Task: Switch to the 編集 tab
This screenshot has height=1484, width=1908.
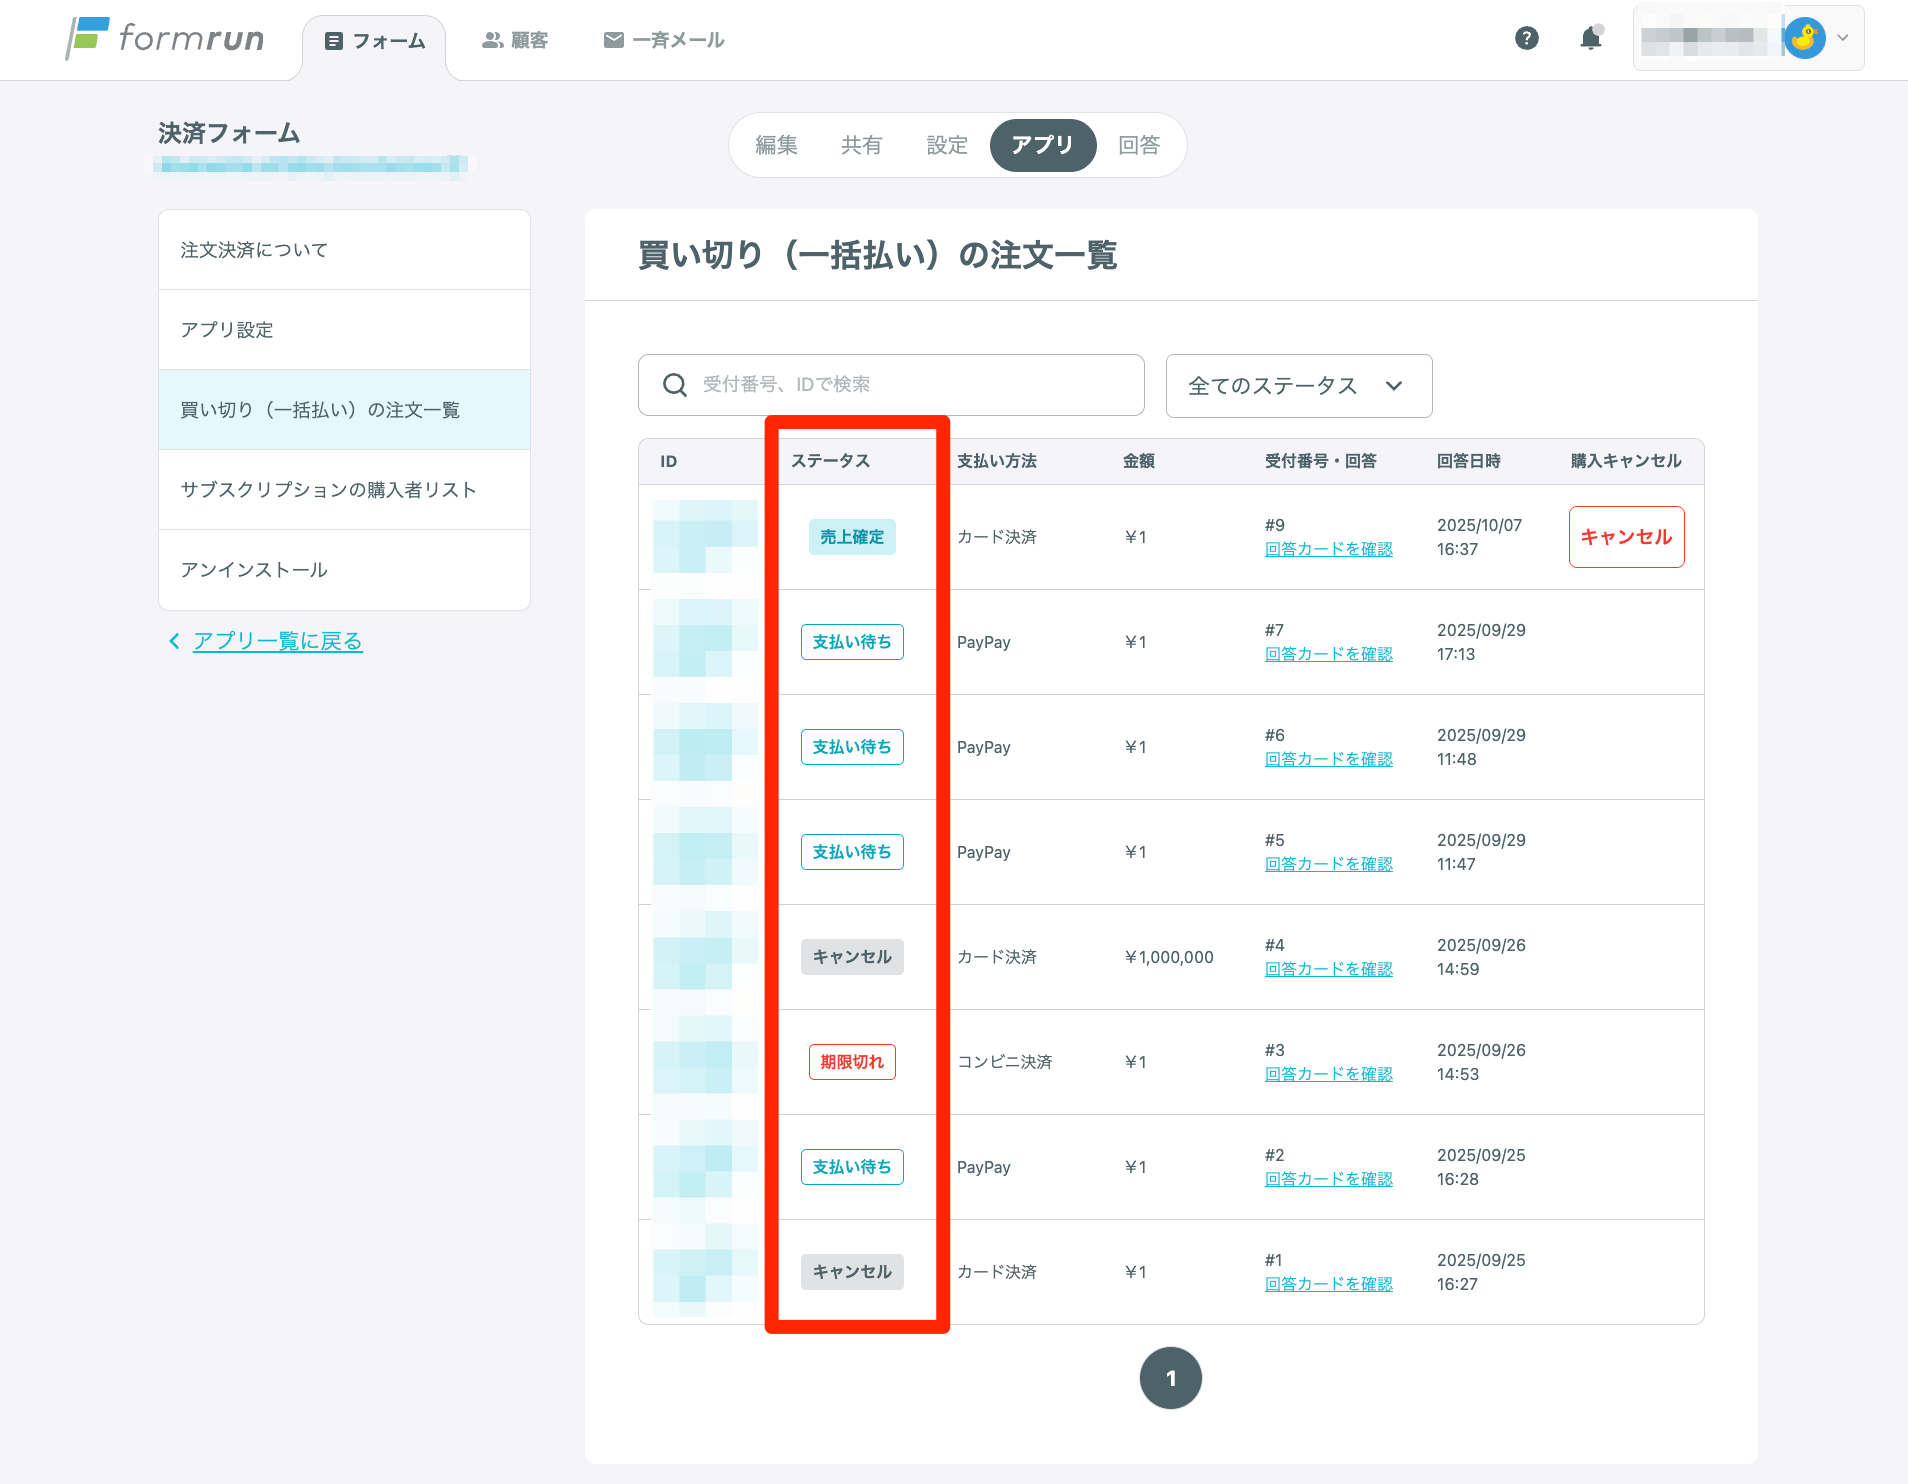Action: (776, 145)
